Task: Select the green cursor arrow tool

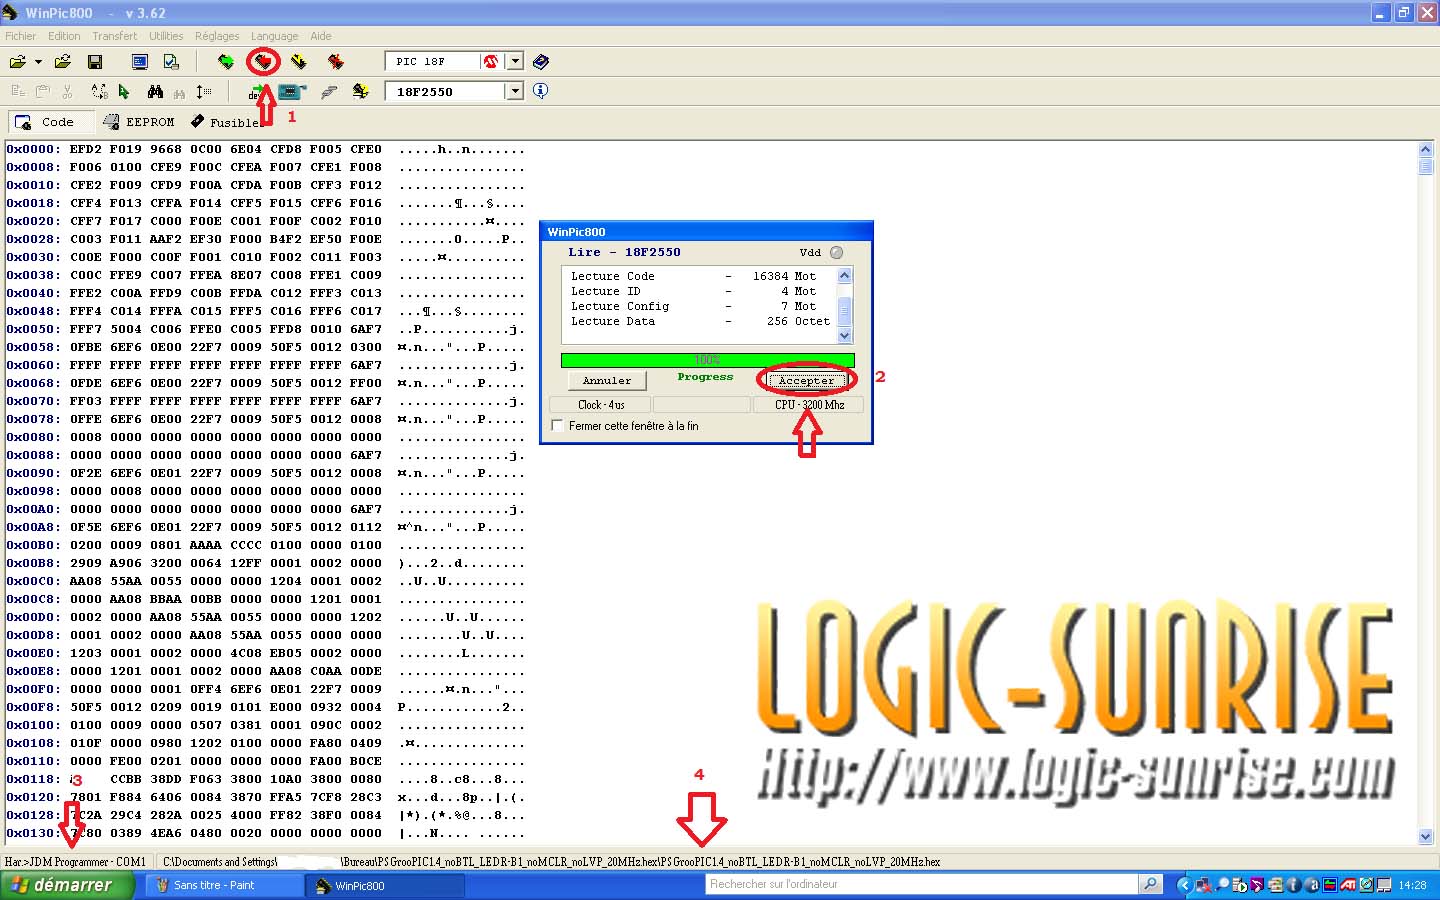Action: click(x=124, y=92)
